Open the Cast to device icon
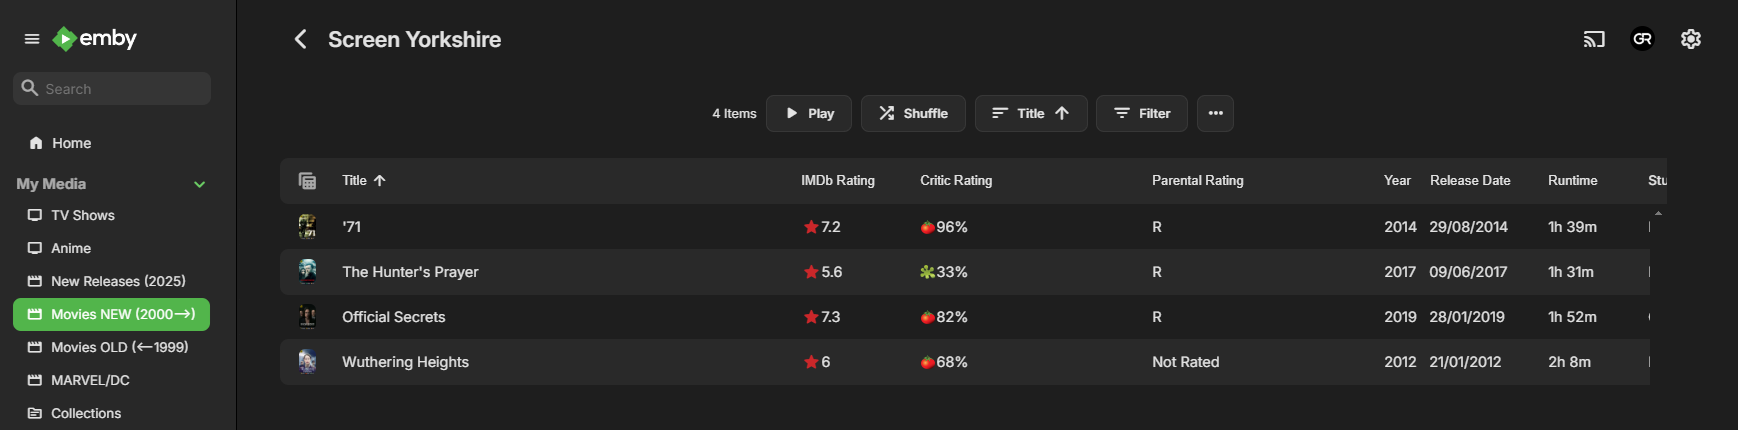The height and width of the screenshot is (430, 1738). (x=1594, y=39)
